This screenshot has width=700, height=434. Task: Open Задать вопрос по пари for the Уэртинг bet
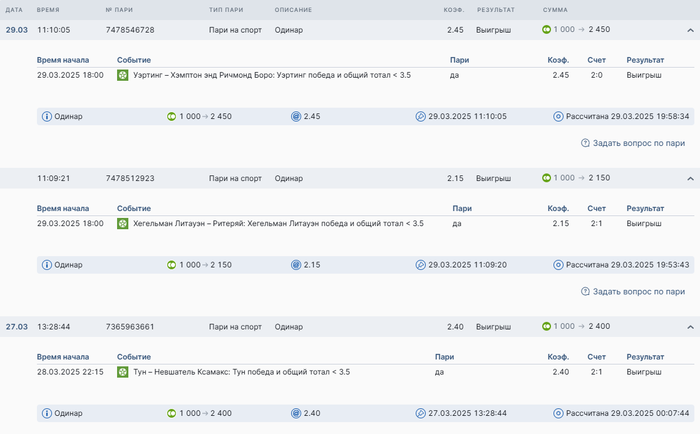click(x=638, y=143)
